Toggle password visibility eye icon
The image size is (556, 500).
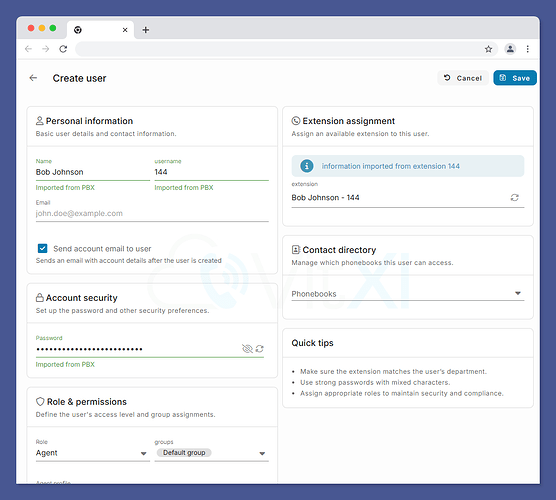click(247, 349)
